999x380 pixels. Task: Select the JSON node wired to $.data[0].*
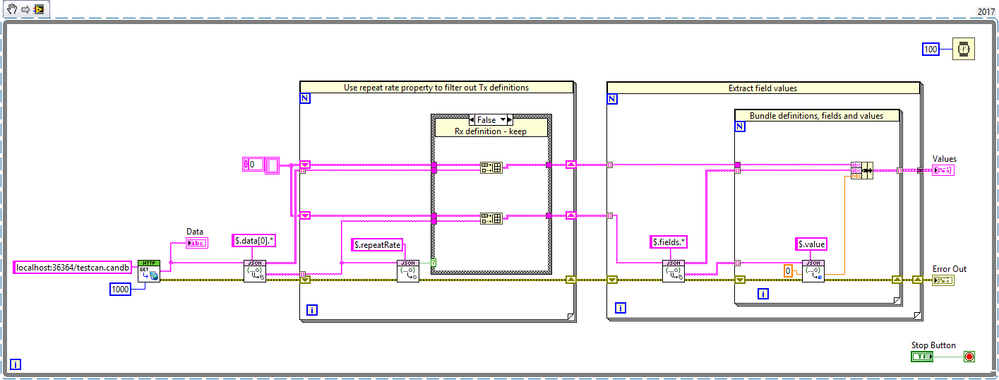click(x=254, y=271)
